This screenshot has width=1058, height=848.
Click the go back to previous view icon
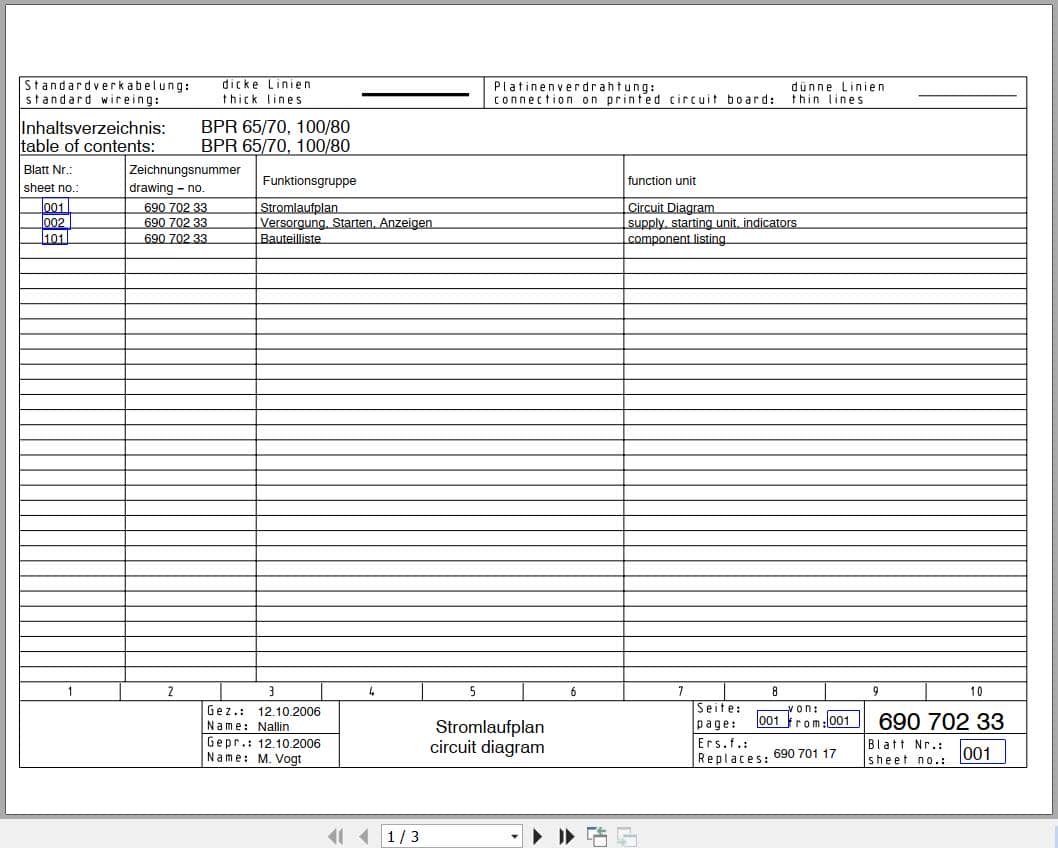coord(596,837)
